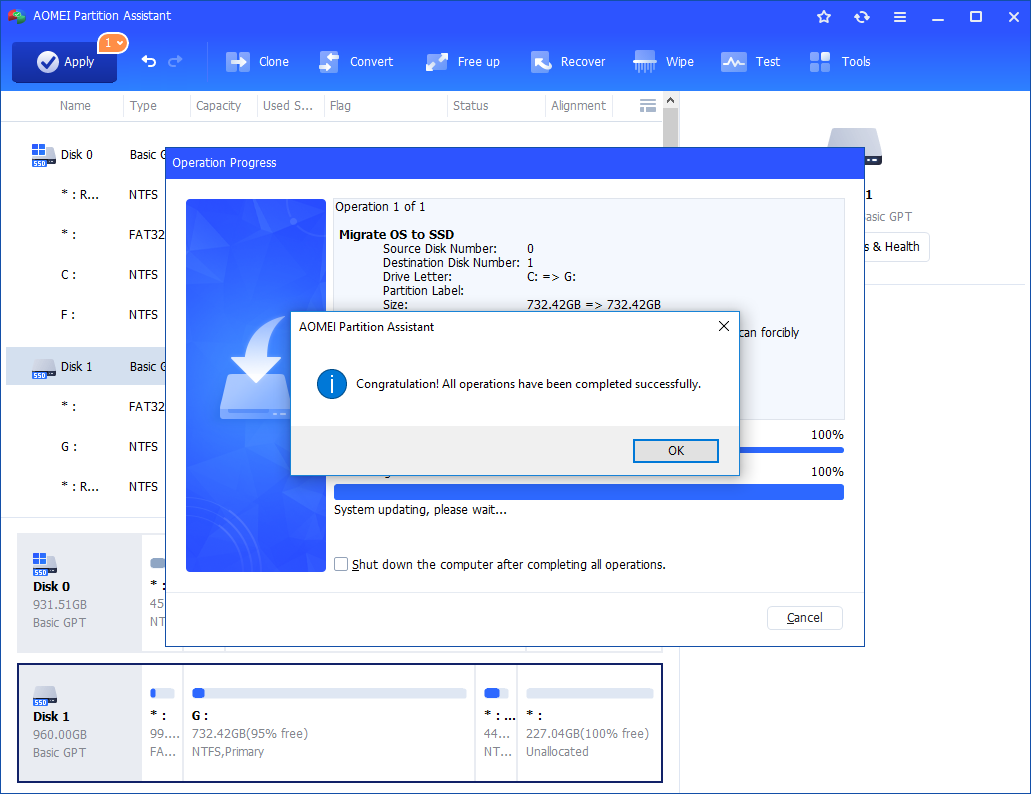1031x794 pixels.
Task: Select the F: NTFS partition row
Action: [x=85, y=315]
